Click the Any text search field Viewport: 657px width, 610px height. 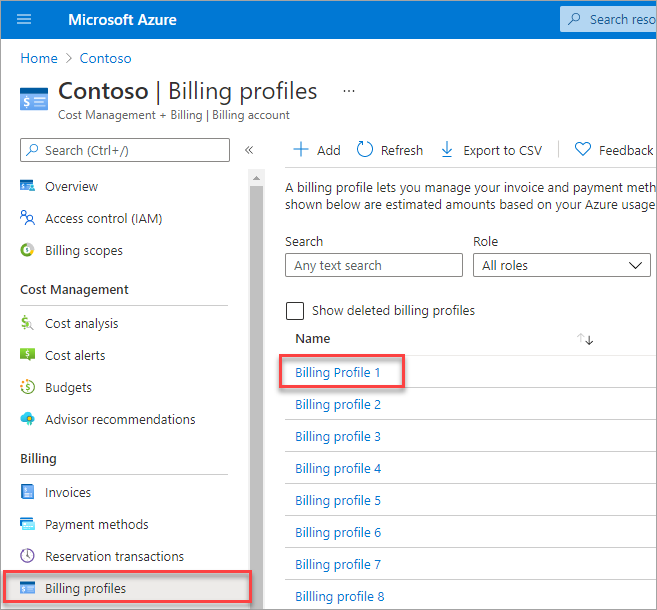pyautogui.click(x=374, y=265)
